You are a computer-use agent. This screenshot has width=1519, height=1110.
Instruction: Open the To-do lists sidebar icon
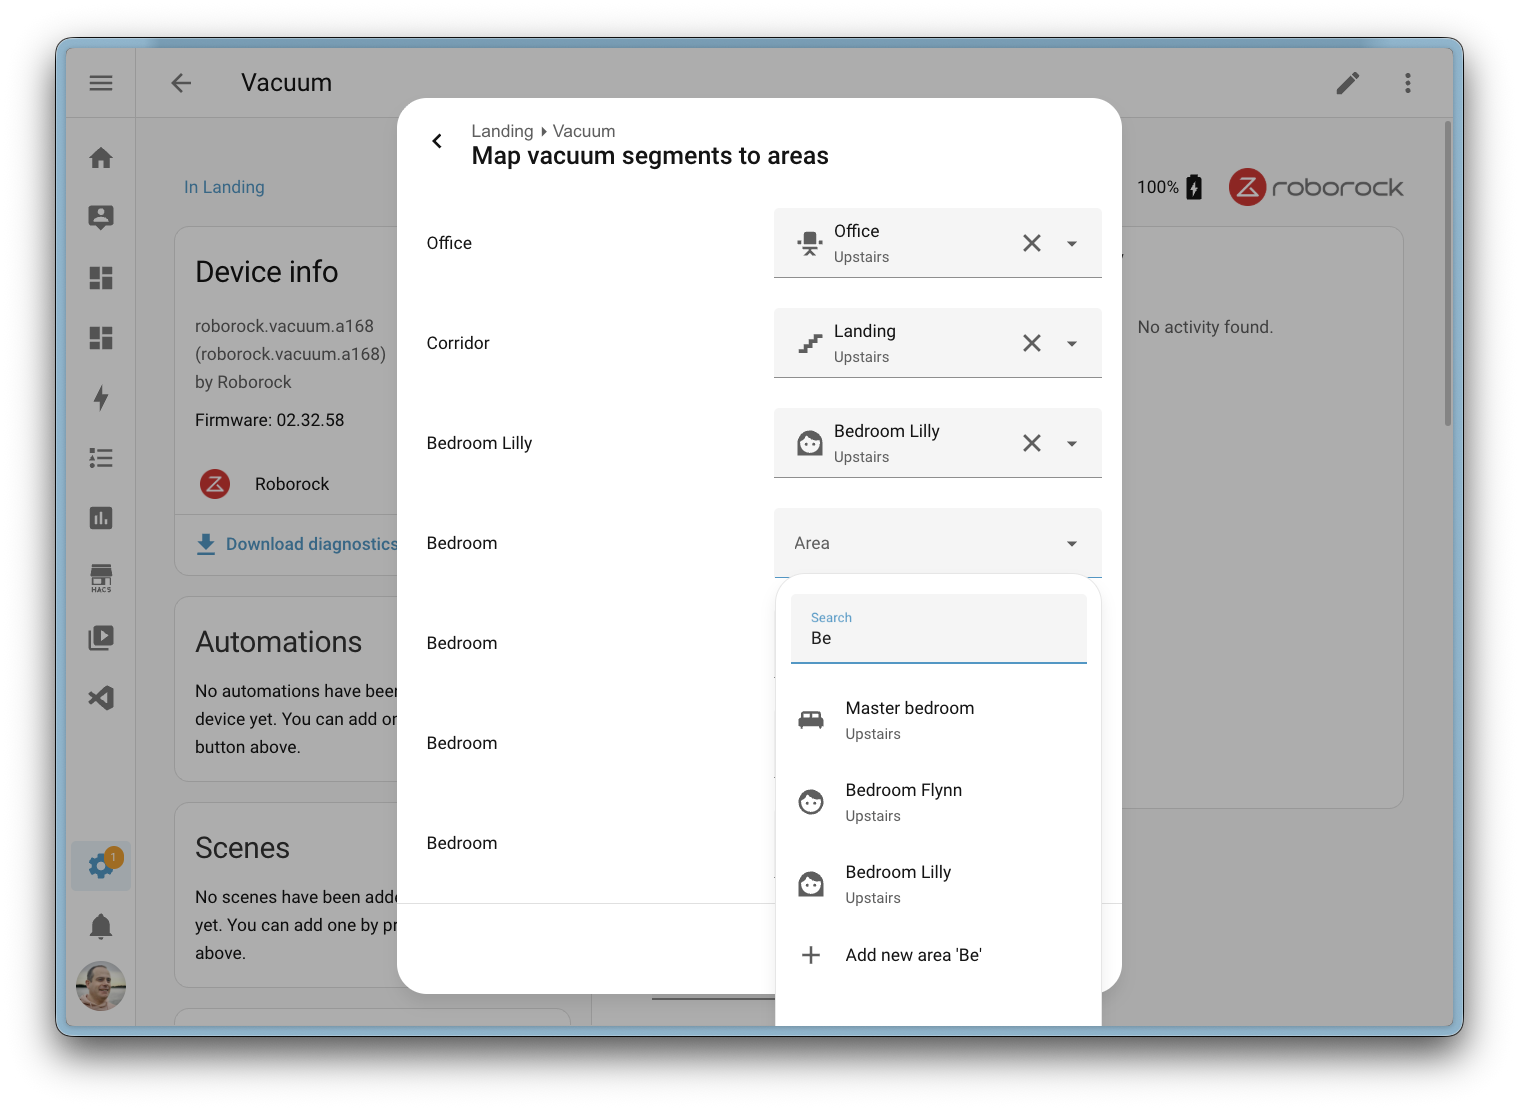(100, 458)
